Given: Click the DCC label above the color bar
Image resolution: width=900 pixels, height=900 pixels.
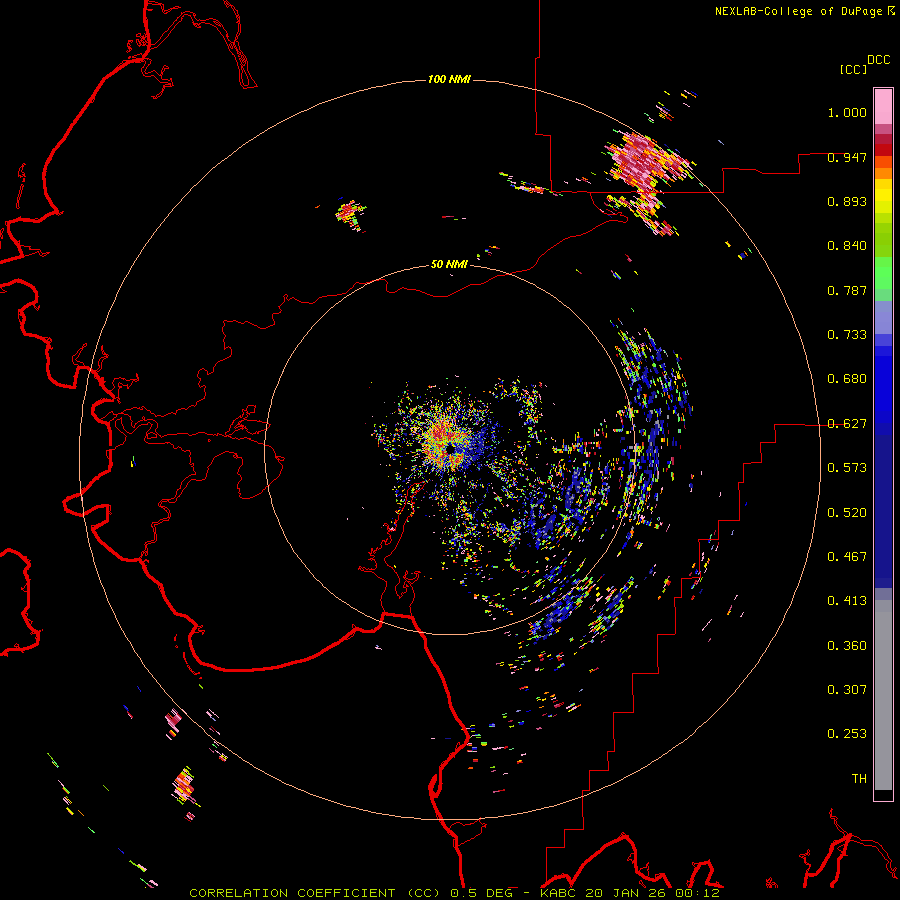Looking at the screenshot, I should pos(879,60).
